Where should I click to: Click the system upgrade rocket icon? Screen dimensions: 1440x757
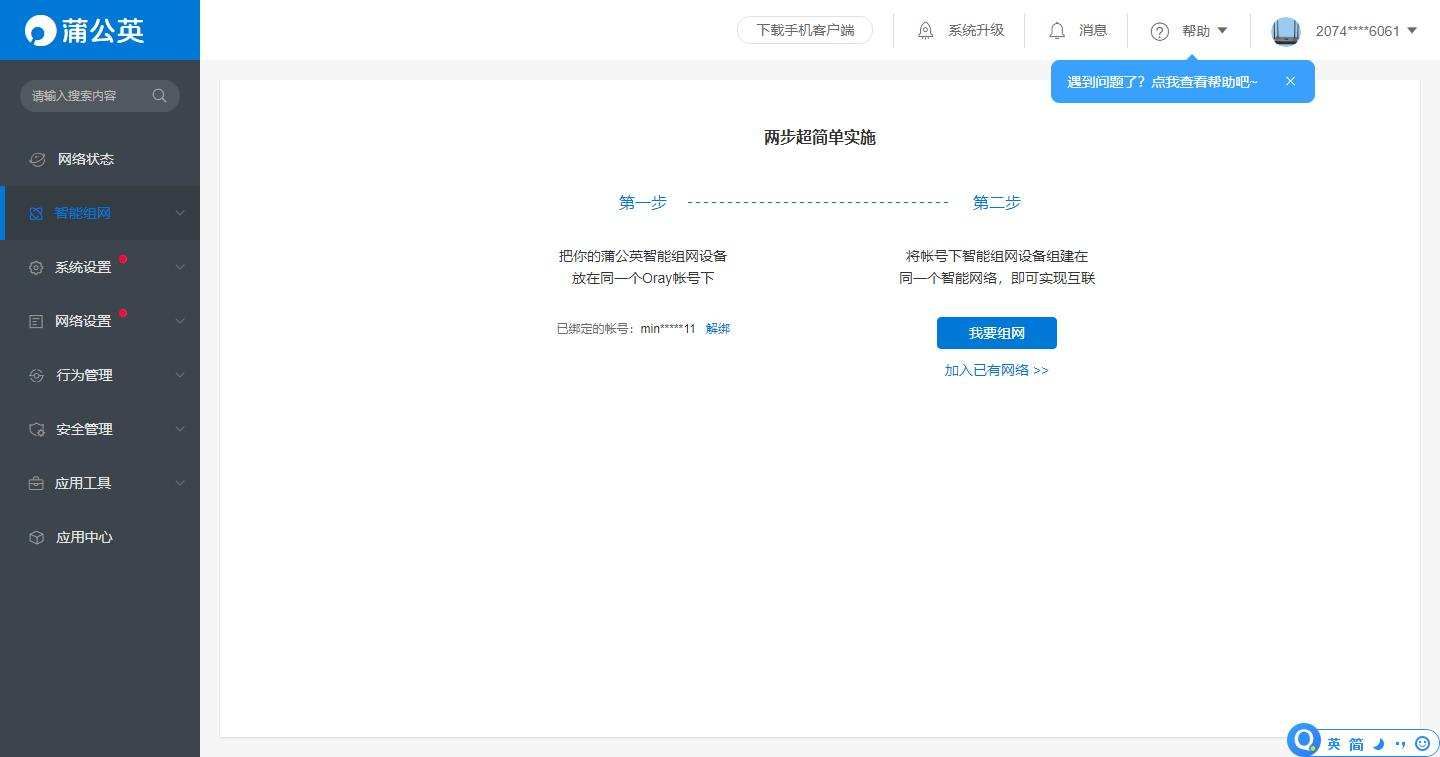pyautogui.click(x=926, y=31)
